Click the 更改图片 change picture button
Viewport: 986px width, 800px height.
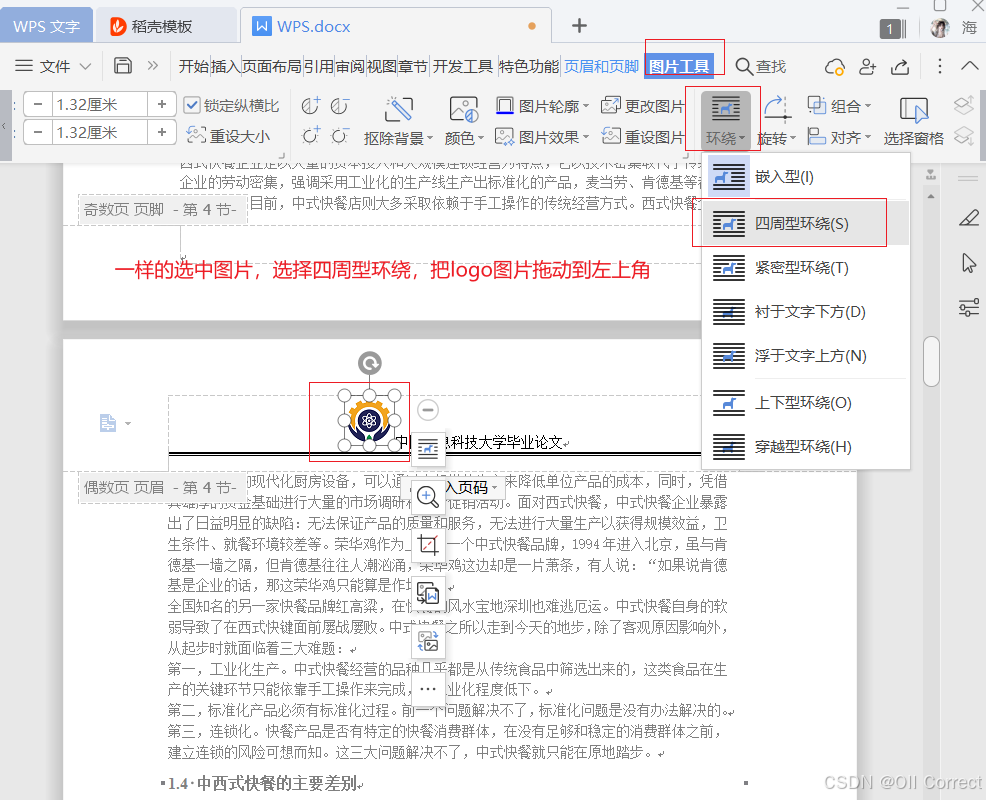coord(643,106)
